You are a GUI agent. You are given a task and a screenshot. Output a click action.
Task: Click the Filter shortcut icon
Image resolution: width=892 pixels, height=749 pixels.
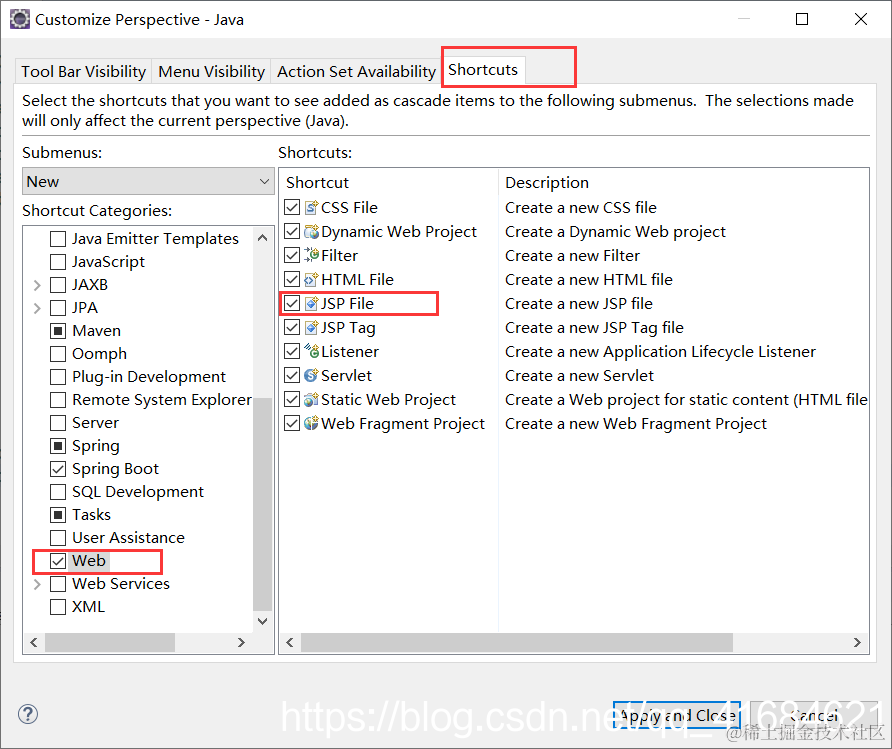click(311, 255)
